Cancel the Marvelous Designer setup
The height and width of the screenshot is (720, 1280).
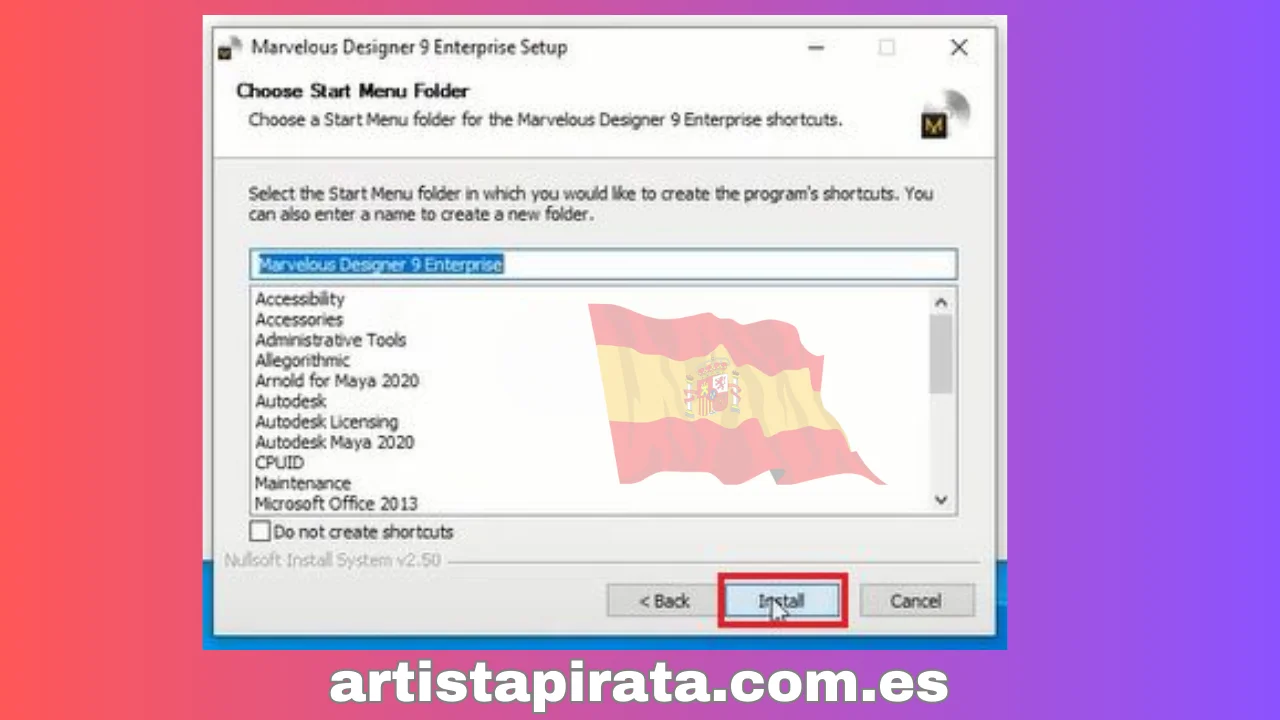[916, 601]
